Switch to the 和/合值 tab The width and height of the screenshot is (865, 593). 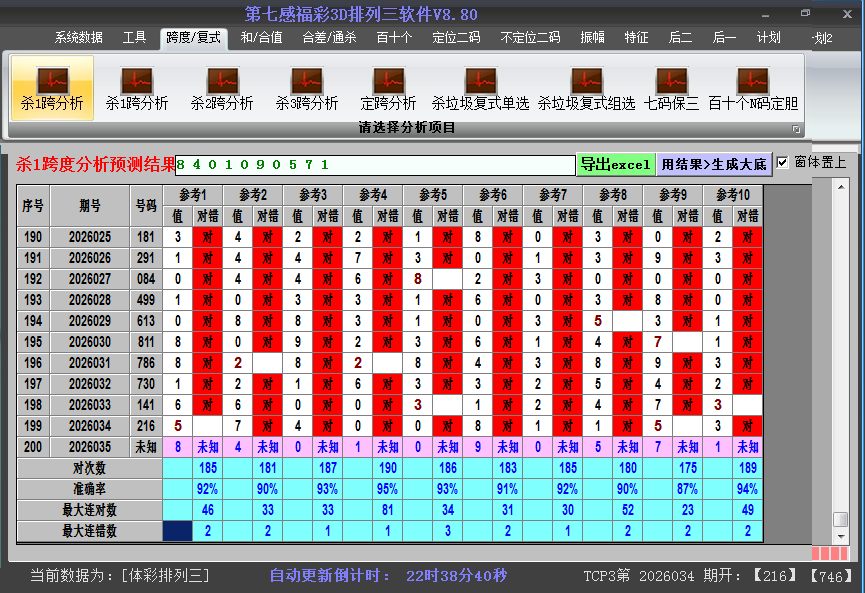(x=261, y=38)
